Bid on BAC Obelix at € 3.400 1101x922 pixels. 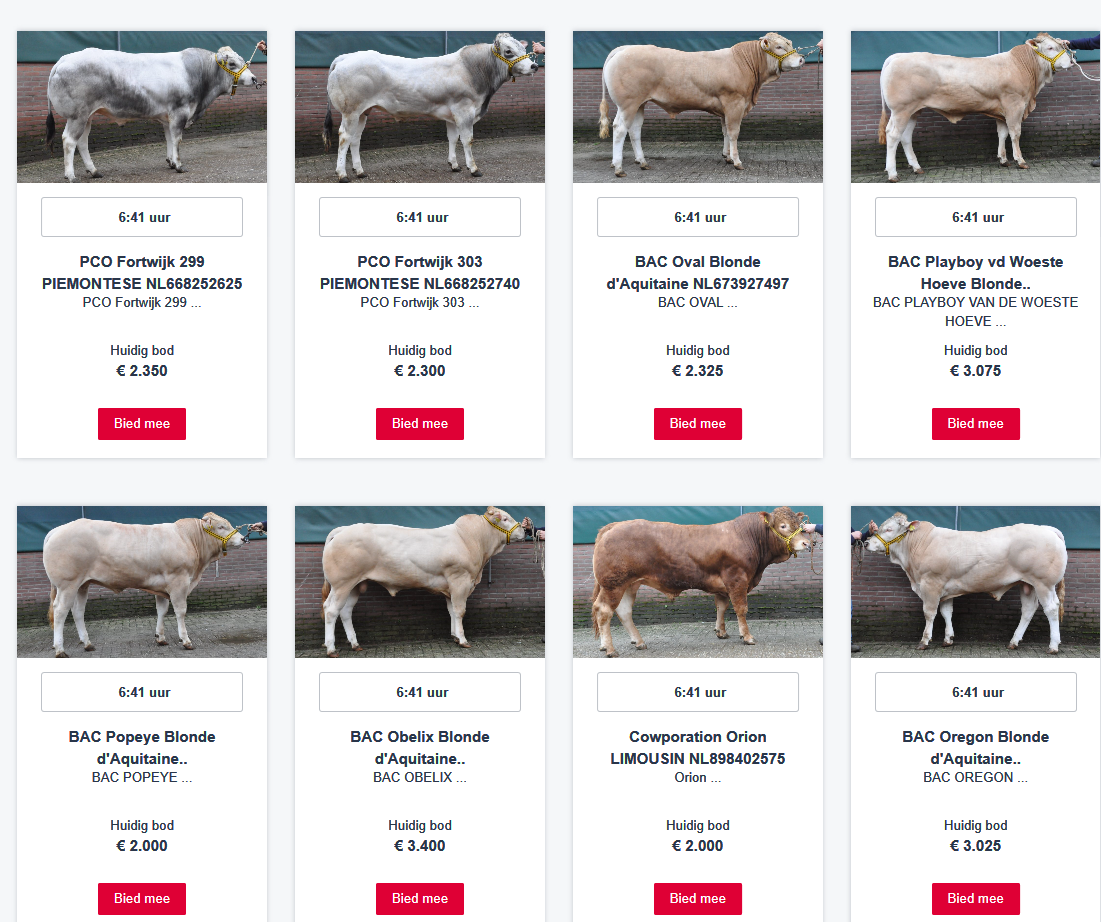pos(420,899)
